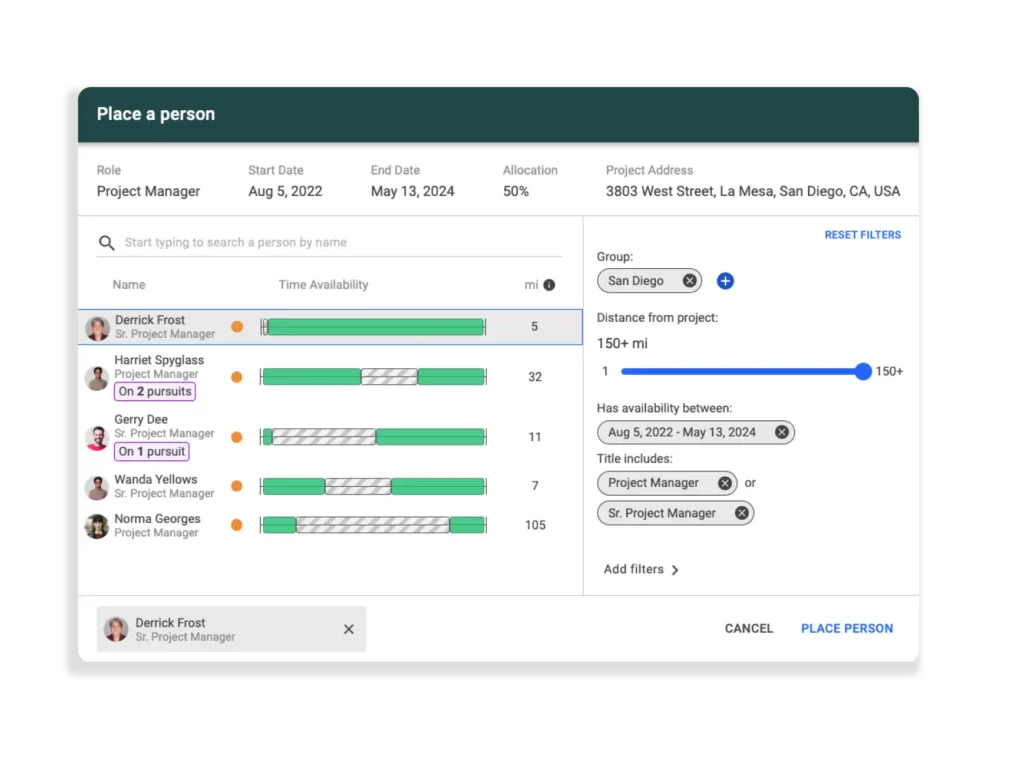Click the Aug 5, 2022 start date value
The image size is (1024, 766).
click(285, 191)
